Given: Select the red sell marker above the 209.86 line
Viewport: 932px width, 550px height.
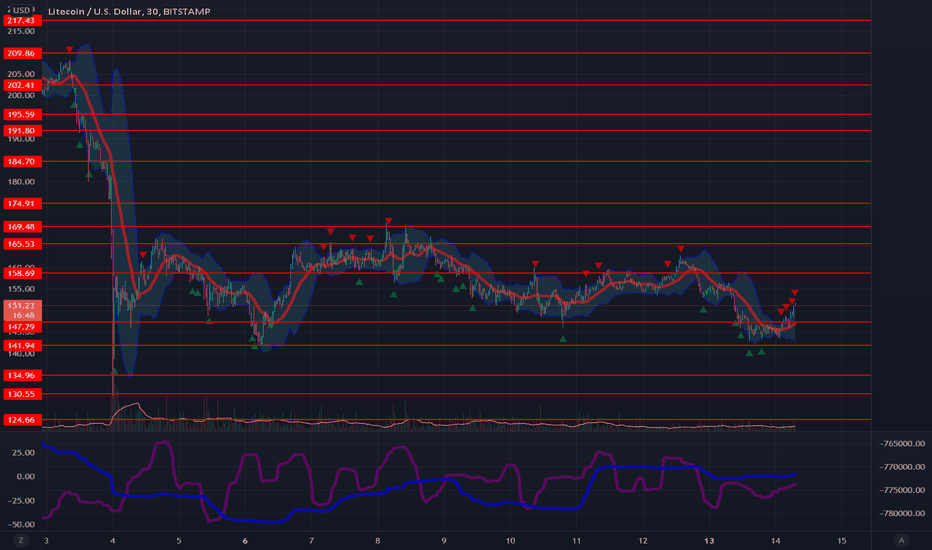Looking at the screenshot, I should tap(70, 49).
